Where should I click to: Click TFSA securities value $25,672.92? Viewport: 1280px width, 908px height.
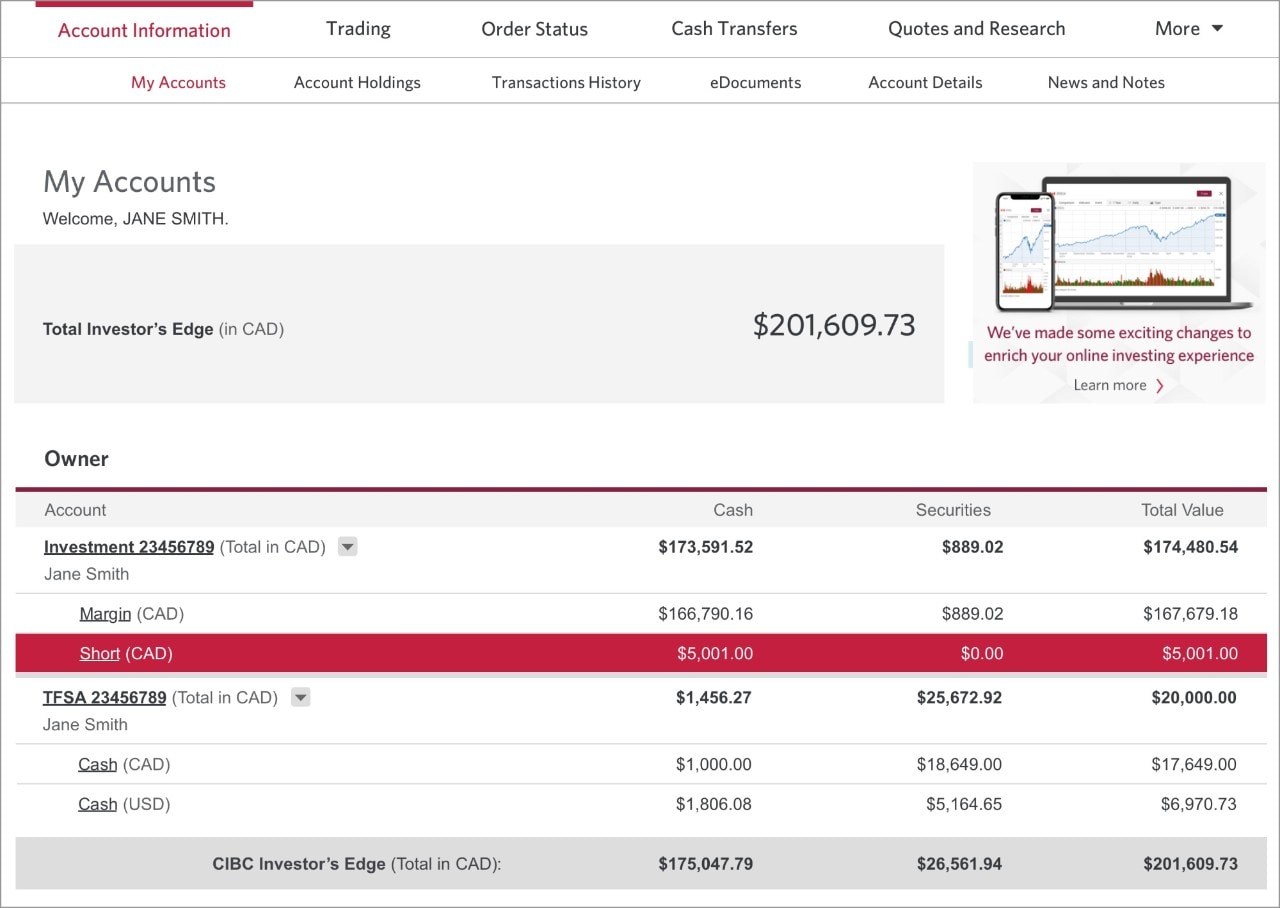tap(959, 698)
